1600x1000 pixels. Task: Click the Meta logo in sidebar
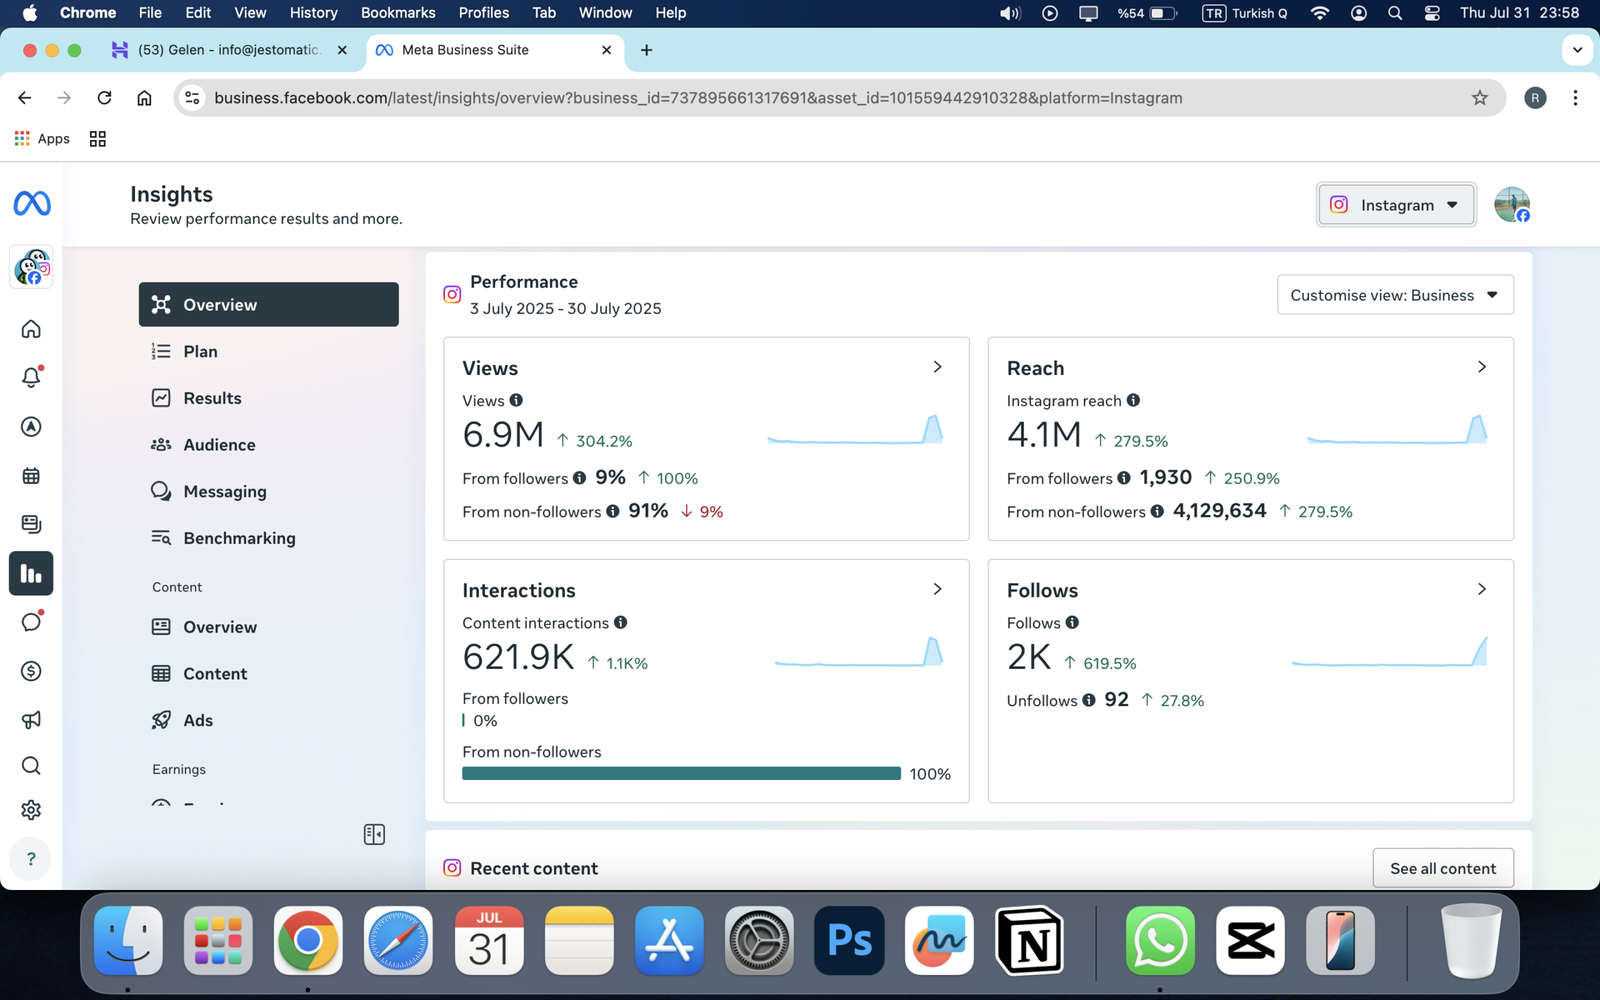(32, 204)
